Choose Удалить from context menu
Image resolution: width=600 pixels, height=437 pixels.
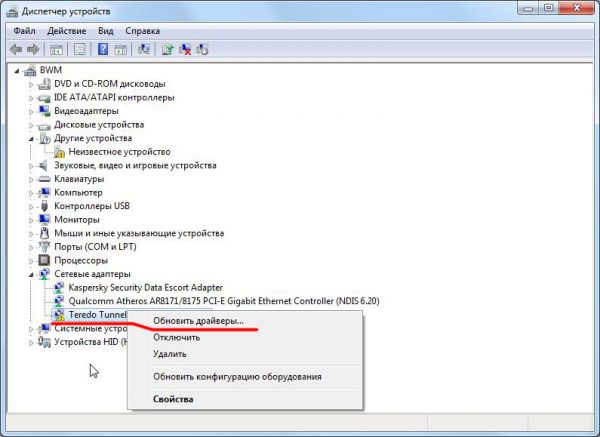coord(245,354)
